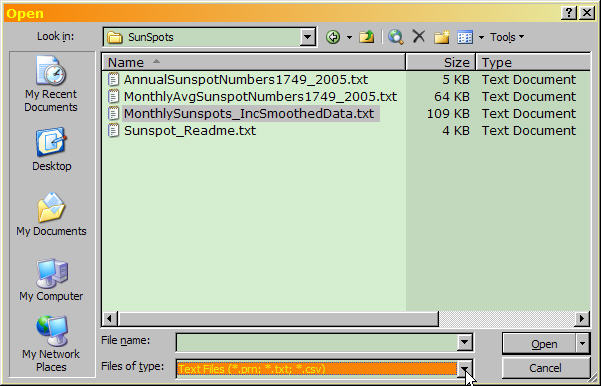Open the Tools menu
Image resolution: width=601 pixels, height=386 pixels.
pos(506,37)
